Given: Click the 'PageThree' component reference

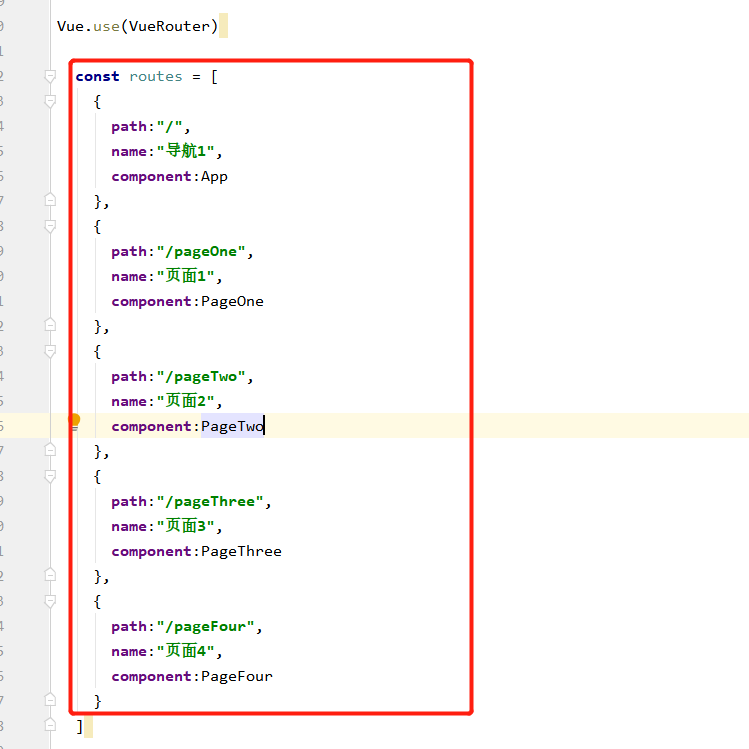Looking at the screenshot, I should [241, 552].
